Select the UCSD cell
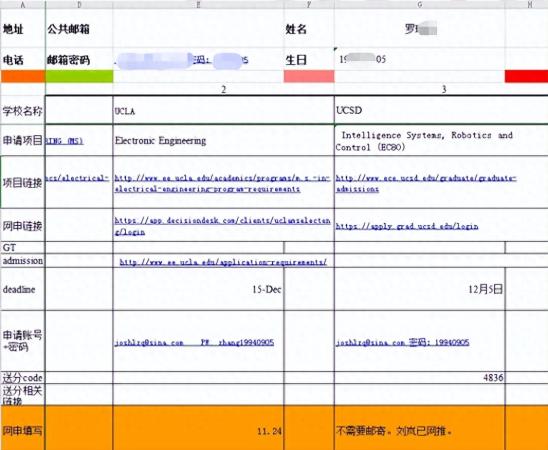The width and height of the screenshot is (548, 450). [x=441, y=110]
